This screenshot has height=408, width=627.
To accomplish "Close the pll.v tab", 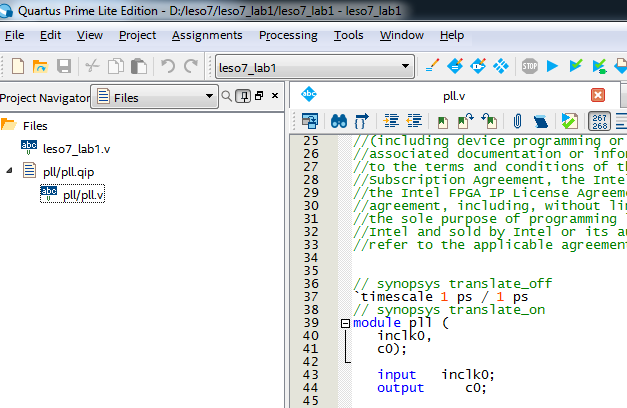I will coord(598,95).
